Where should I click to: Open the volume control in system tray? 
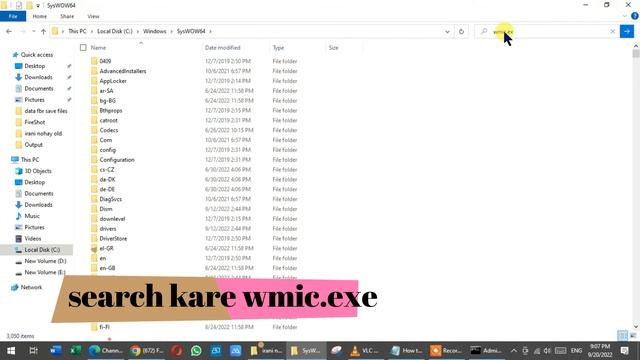click(547, 351)
